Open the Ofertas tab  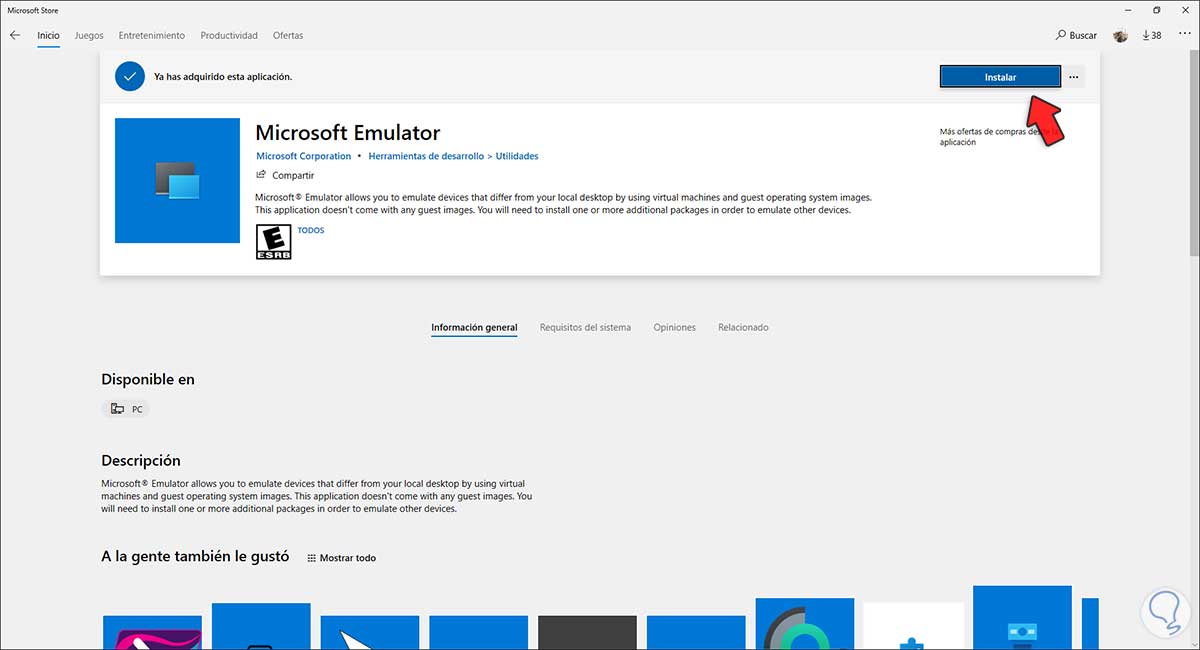(288, 35)
